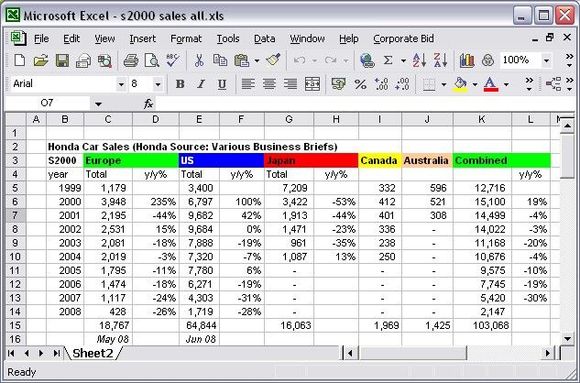Image resolution: width=580 pixels, height=383 pixels.
Task: Open a file with folder icon
Action: pyautogui.click(x=41, y=60)
